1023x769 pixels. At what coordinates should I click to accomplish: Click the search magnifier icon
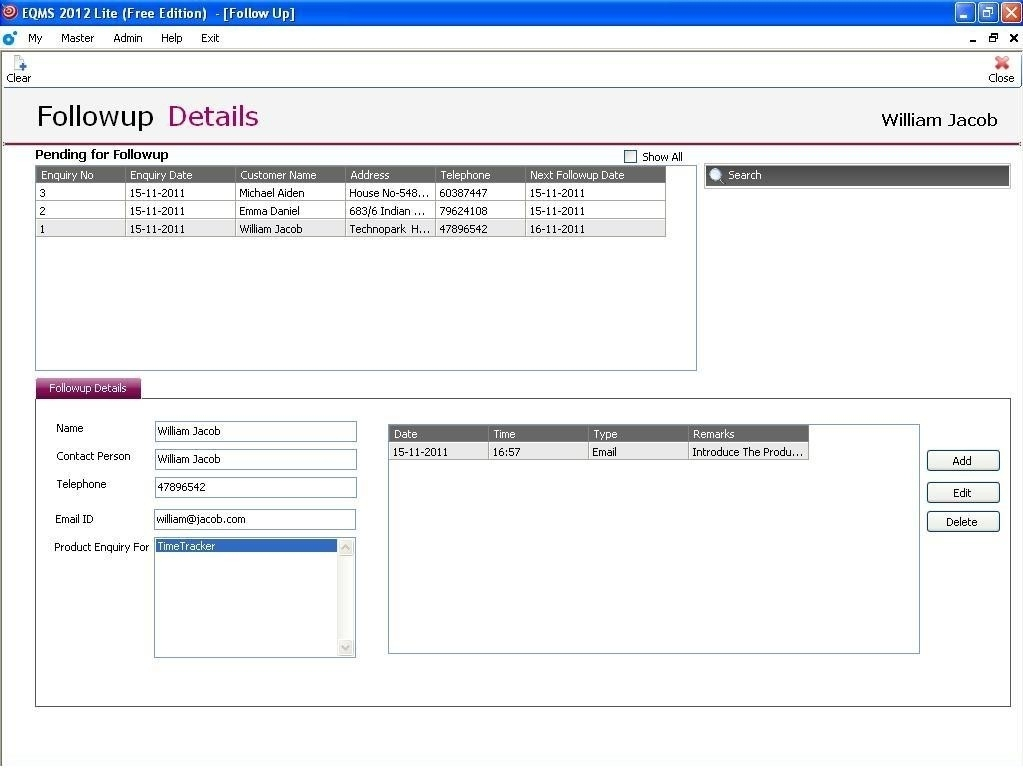click(716, 176)
